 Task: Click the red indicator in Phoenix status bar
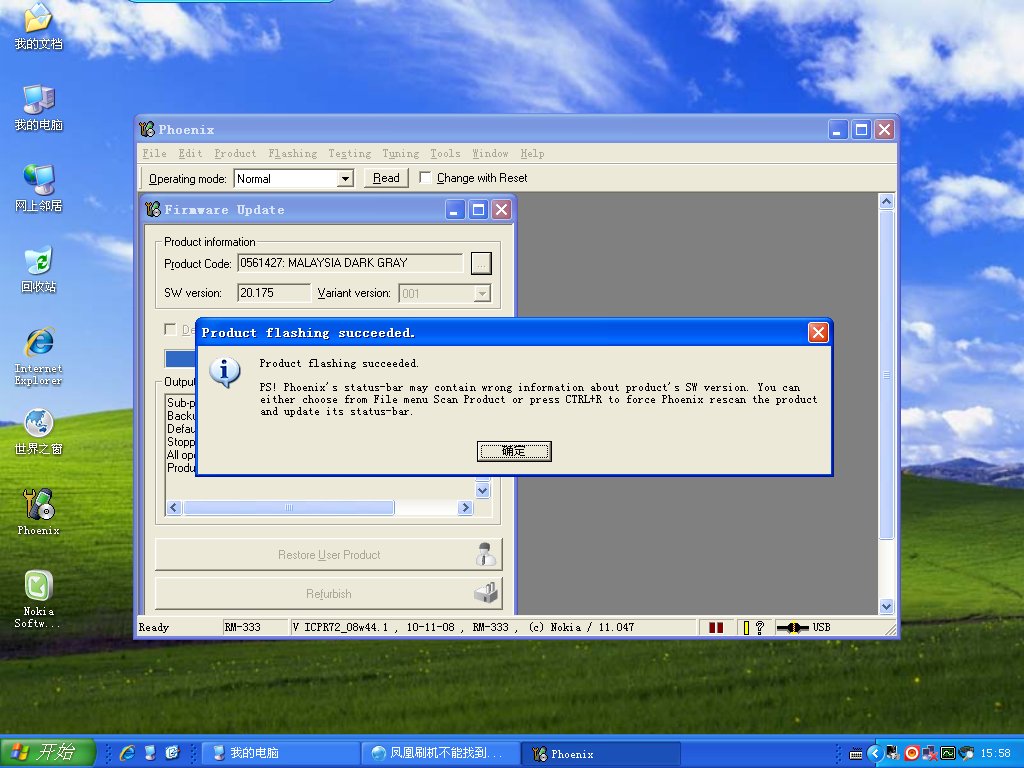point(716,628)
